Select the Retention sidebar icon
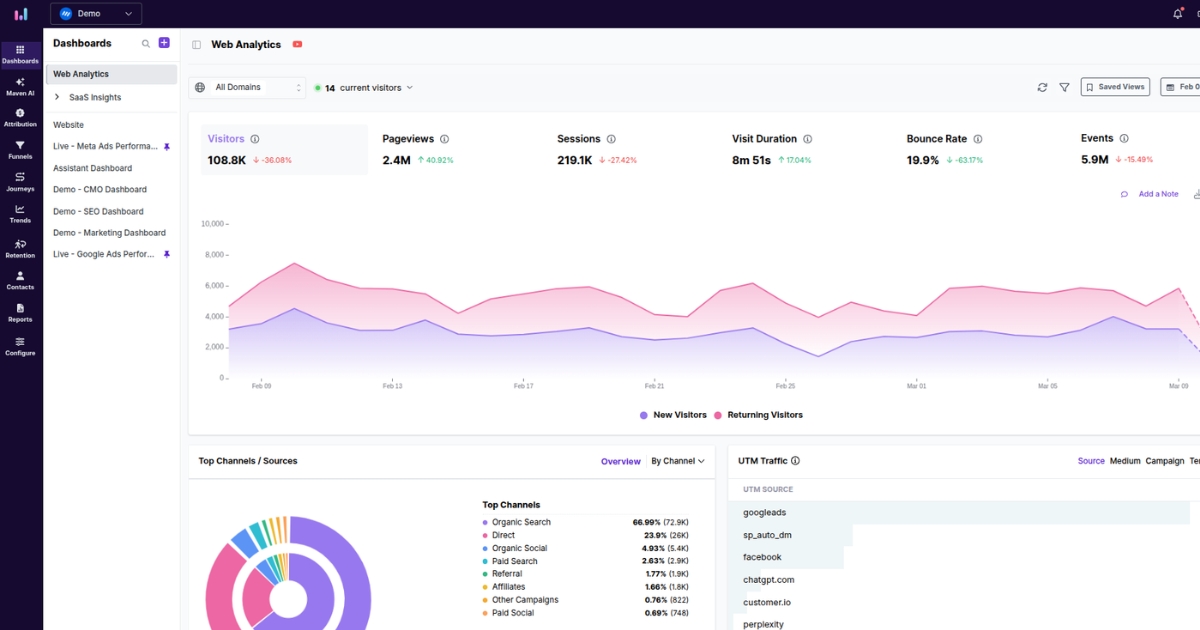The width and height of the screenshot is (1200, 630). tap(20, 249)
